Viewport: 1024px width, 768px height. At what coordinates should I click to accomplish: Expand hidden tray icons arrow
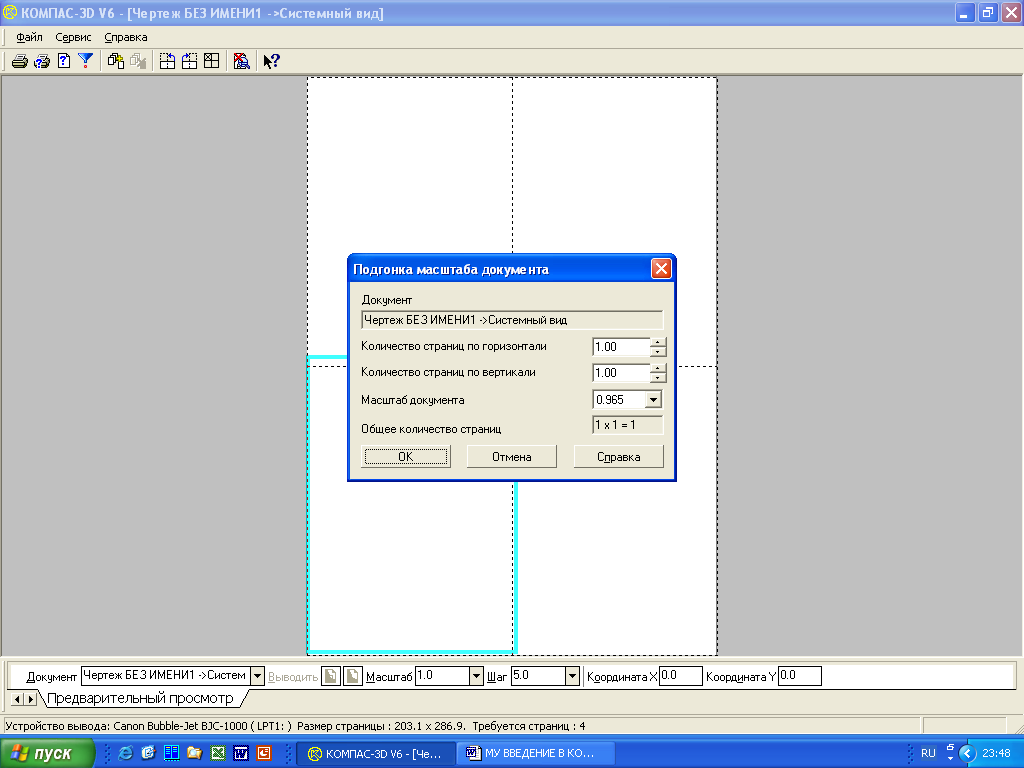[x=967, y=753]
